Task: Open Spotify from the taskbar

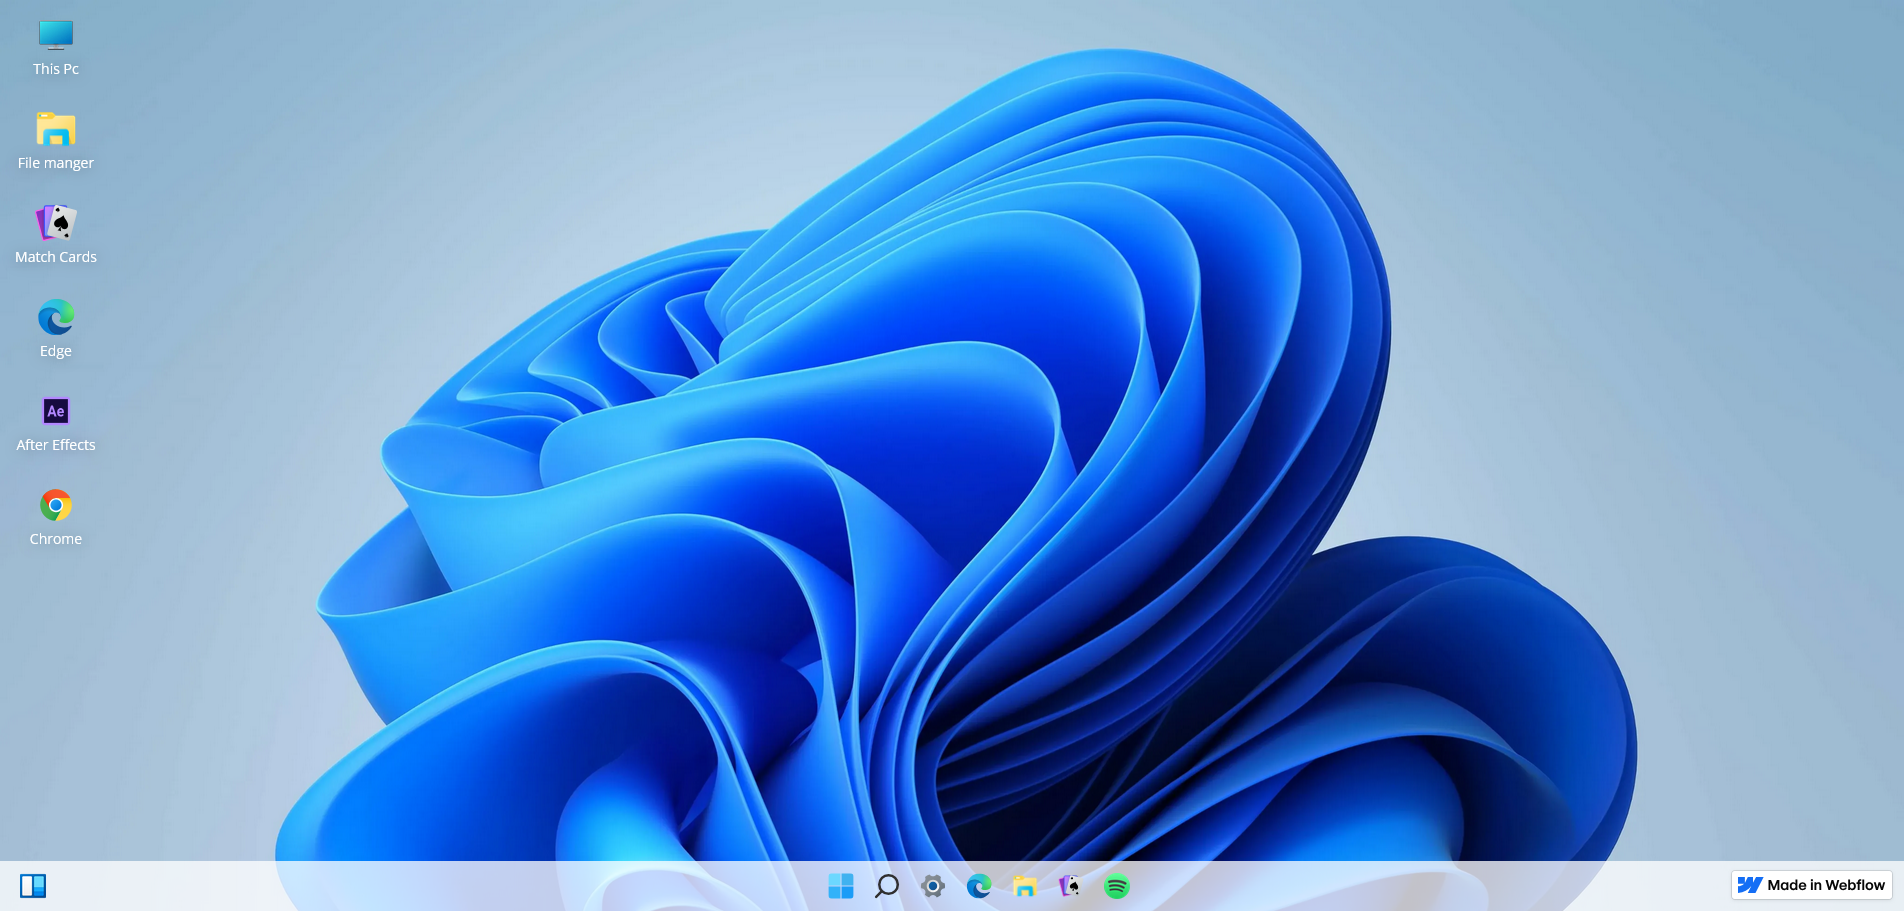Action: pos(1117,886)
